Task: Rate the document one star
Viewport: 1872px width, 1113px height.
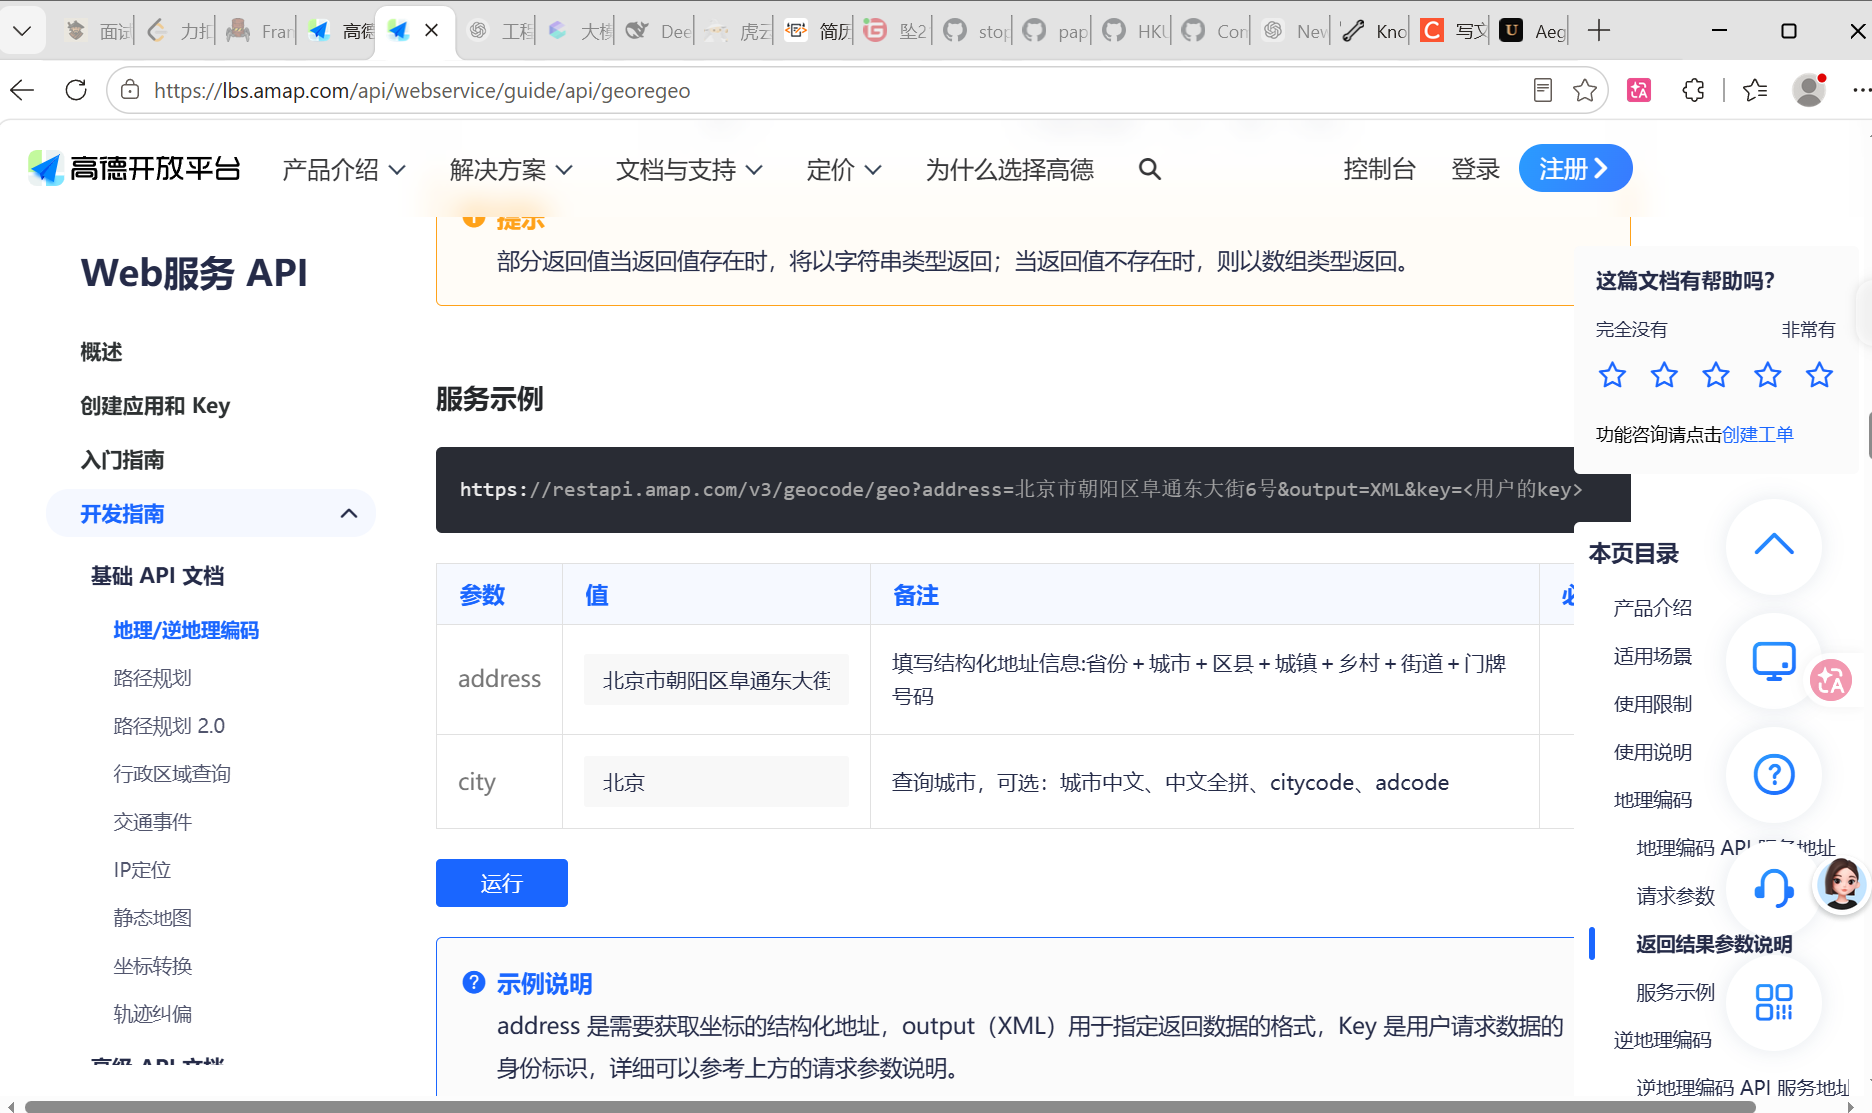Action: point(1612,375)
